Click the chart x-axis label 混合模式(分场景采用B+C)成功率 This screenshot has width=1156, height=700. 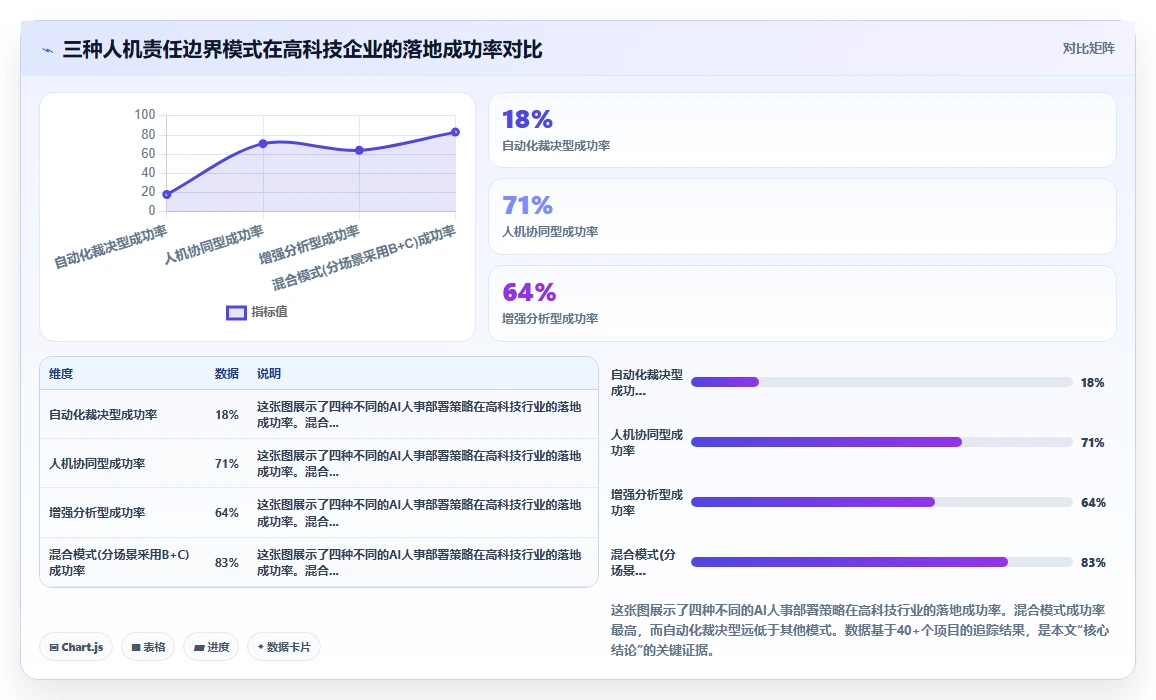pyautogui.click(x=364, y=258)
